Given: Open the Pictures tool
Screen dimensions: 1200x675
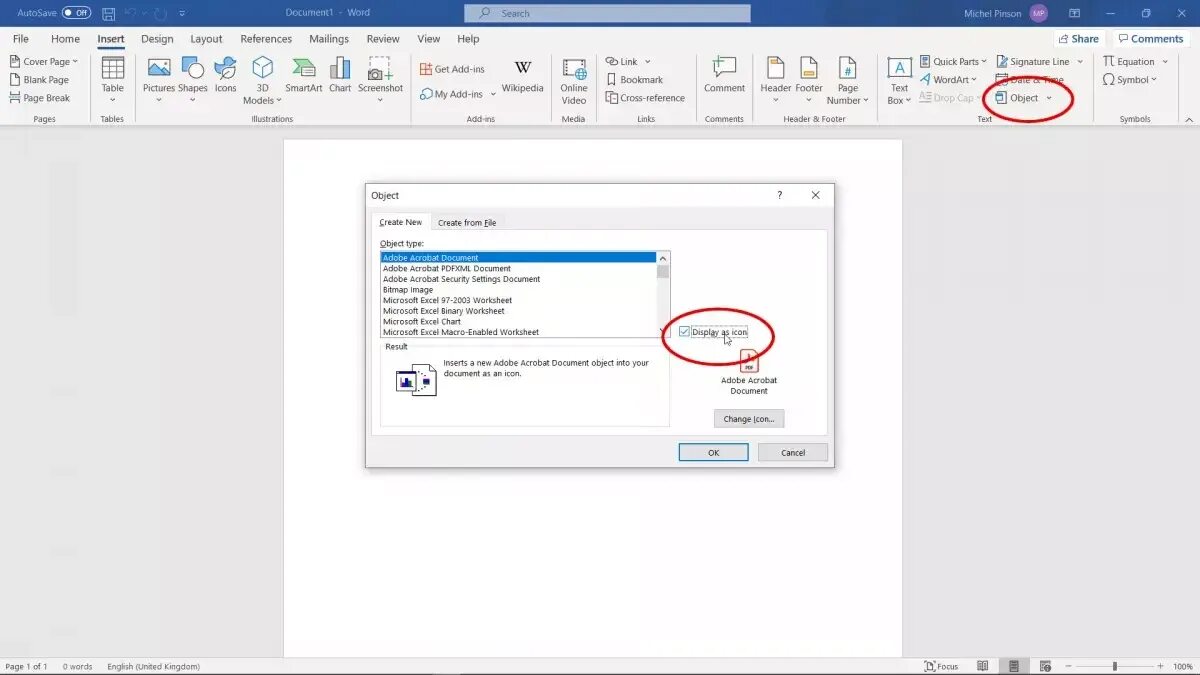Looking at the screenshot, I should 159,80.
